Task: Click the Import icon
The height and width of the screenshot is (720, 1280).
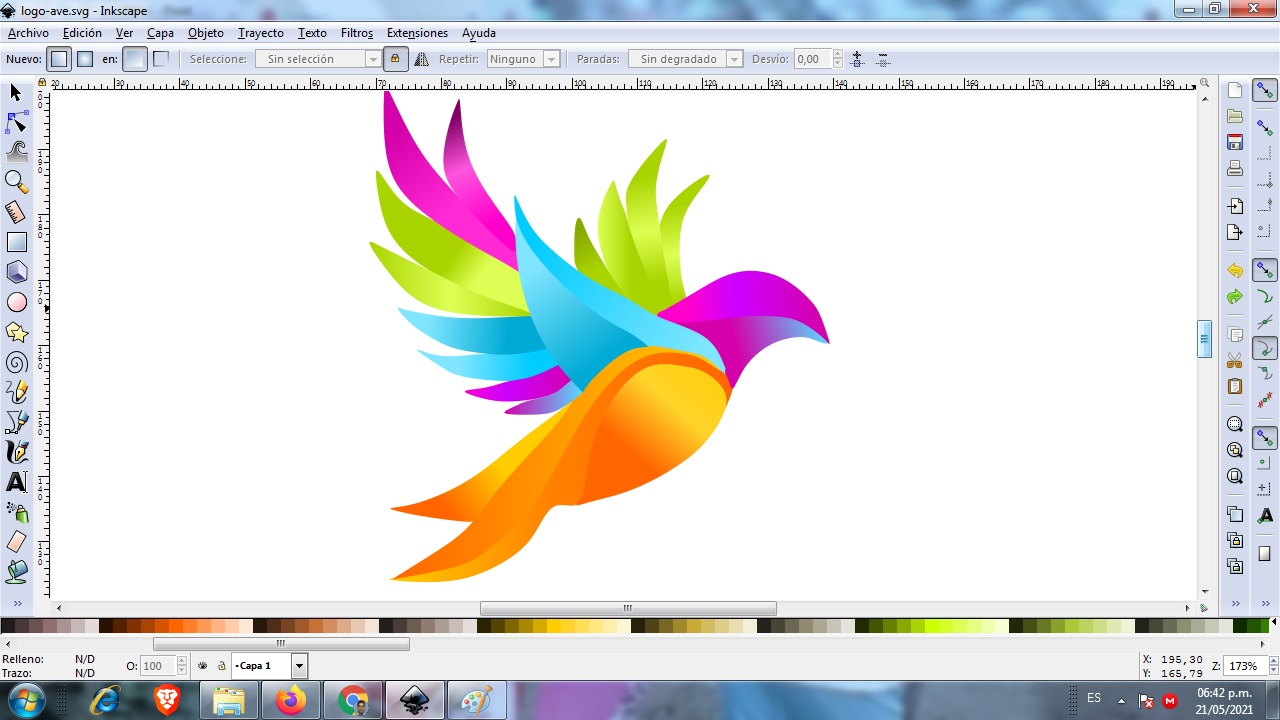Action: tap(1235, 206)
